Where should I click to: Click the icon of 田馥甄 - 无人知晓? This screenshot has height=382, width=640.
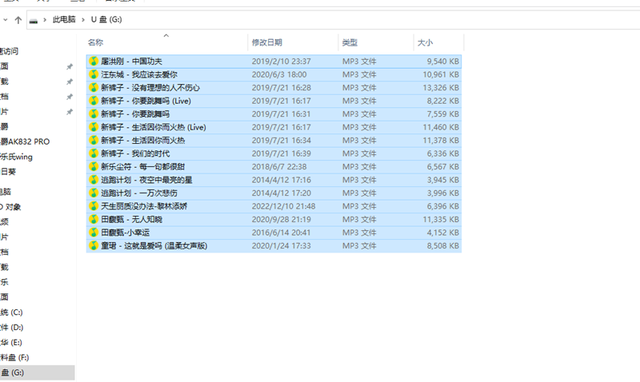coord(93,219)
